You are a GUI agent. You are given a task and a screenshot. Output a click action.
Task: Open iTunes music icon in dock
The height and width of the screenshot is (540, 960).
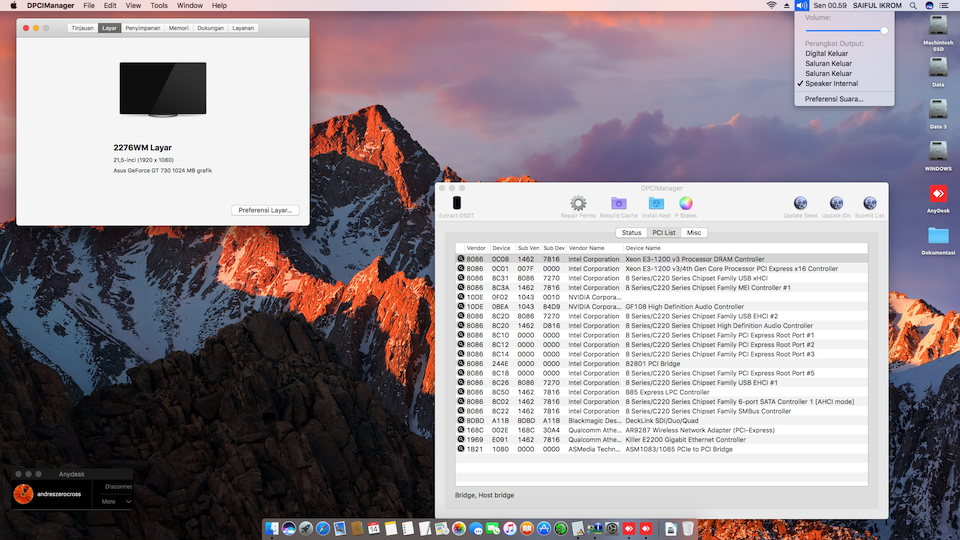[509, 528]
